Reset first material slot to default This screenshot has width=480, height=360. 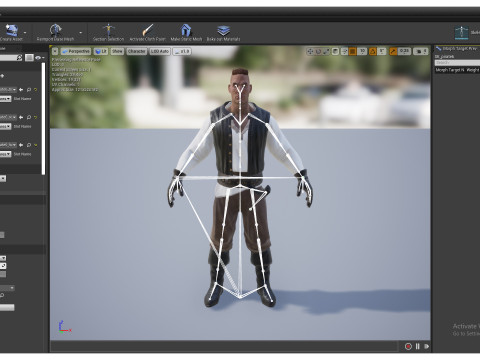pos(35,90)
